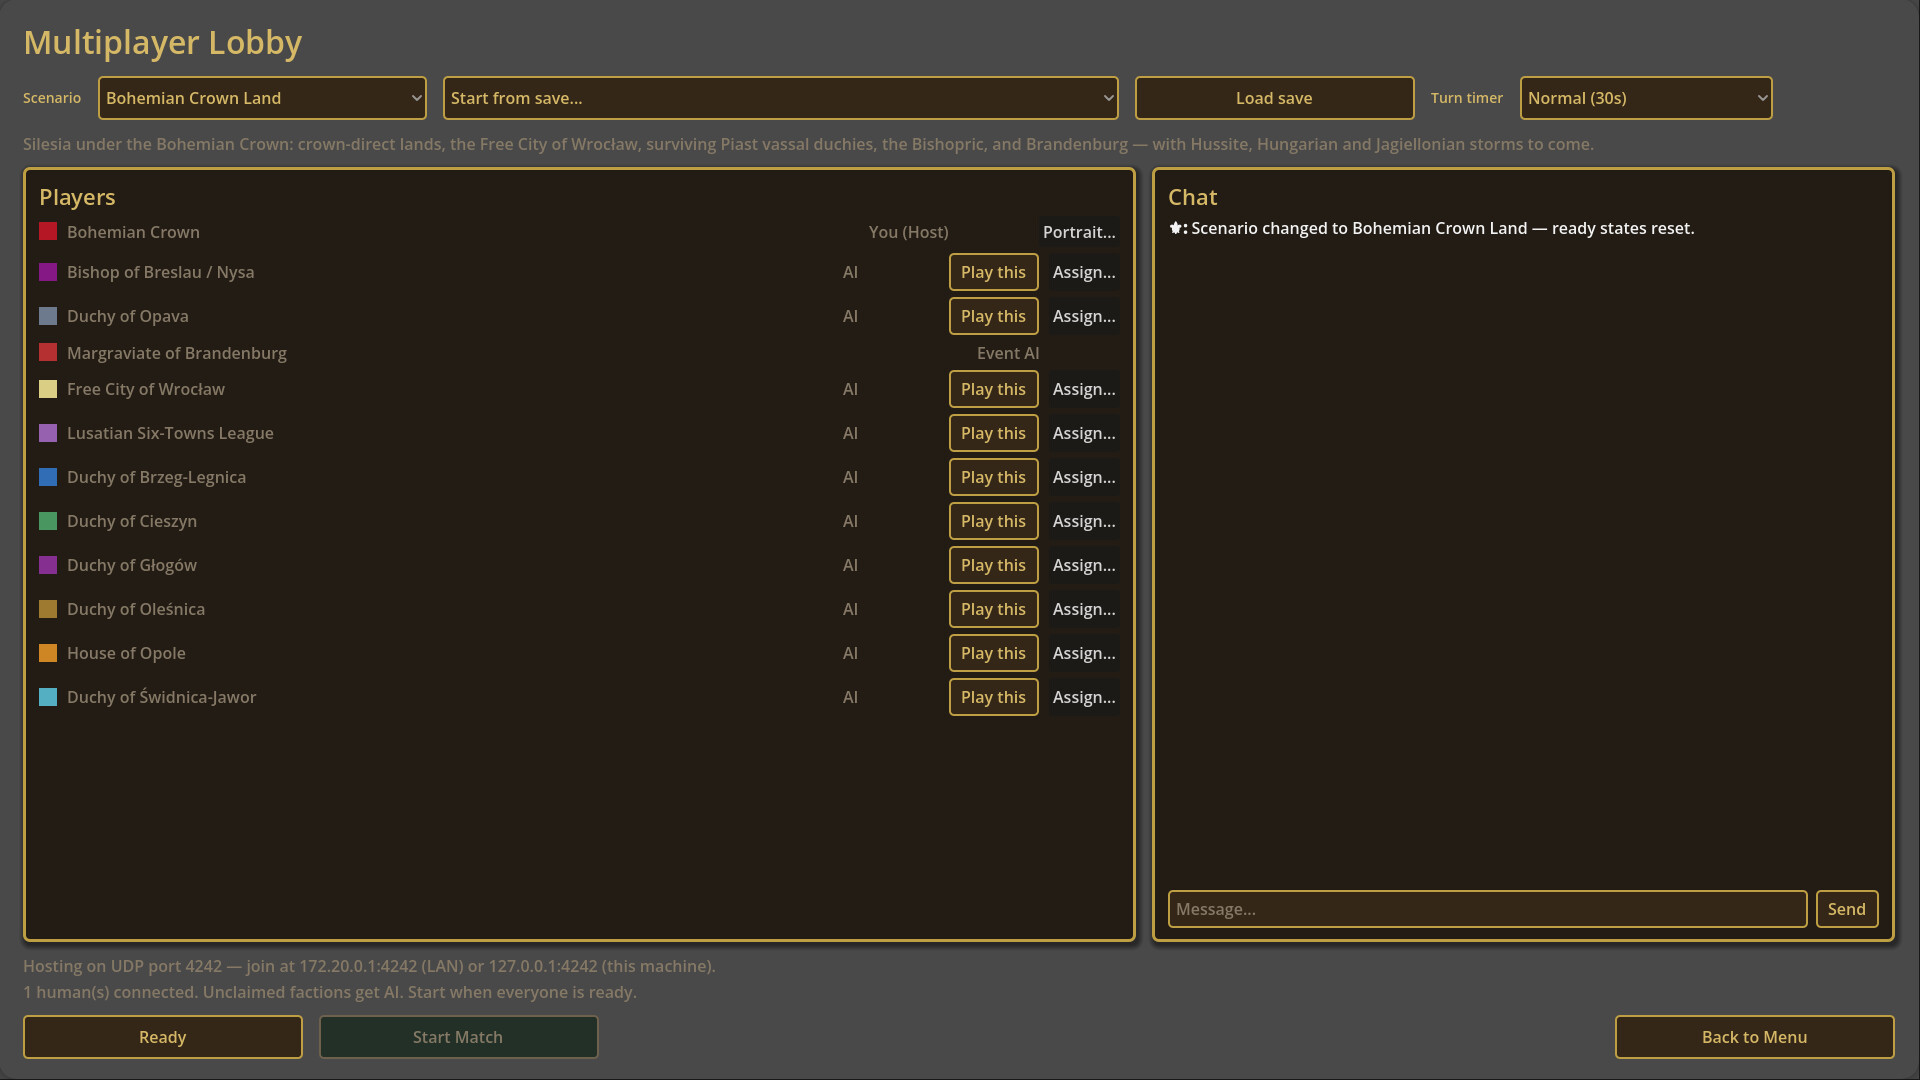The width and height of the screenshot is (1920, 1080).
Task: Open Portrait options for Bohemian Crown
Action: (1079, 232)
